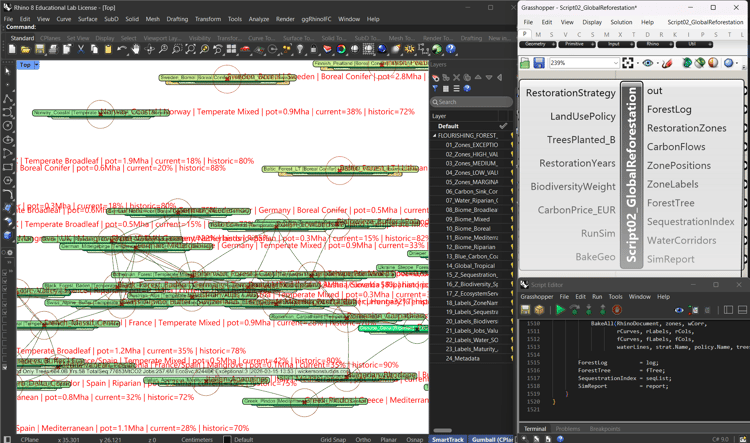Open the Rhino help question mark icon
Screen dimensions: 750x443
pos(451,49)
